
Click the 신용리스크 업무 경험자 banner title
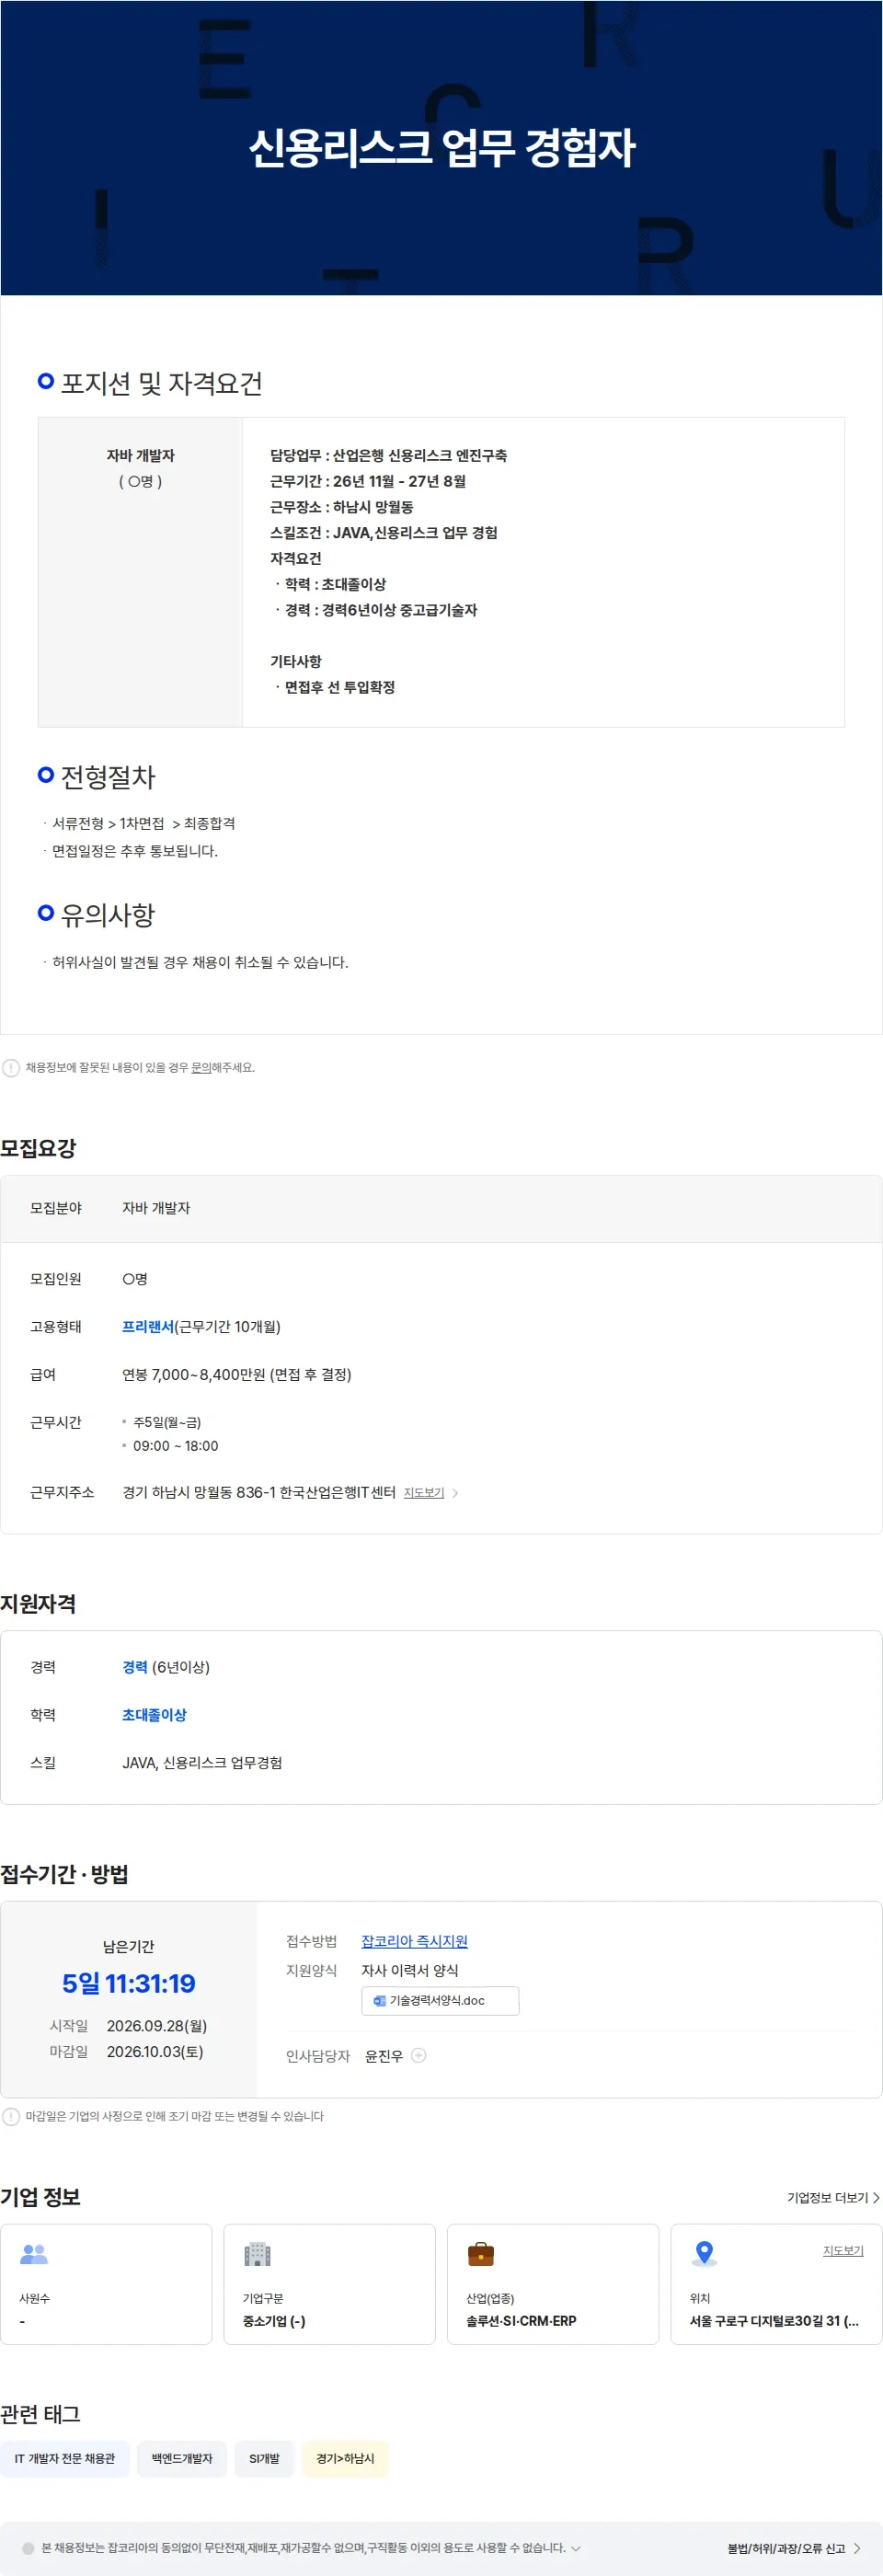point(441,148)
